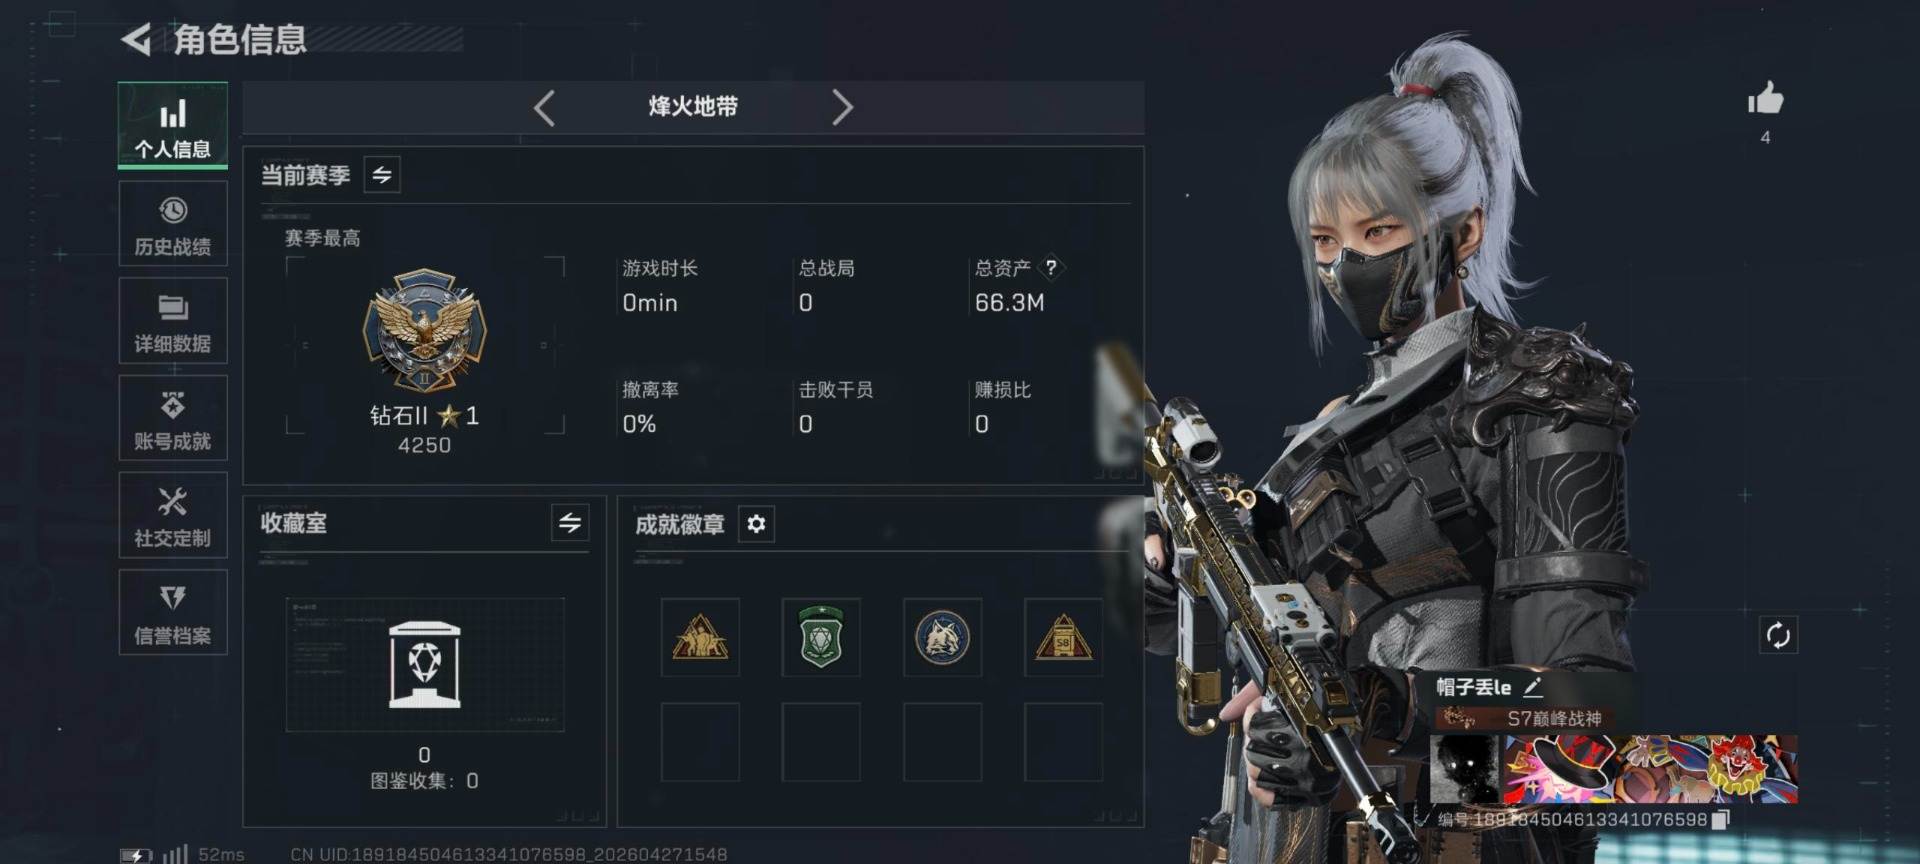The height and width of the screenshot is (864, 1920).
Task: Toggle the 当前赛季 season swap button
Action: [x=382, y=175]
